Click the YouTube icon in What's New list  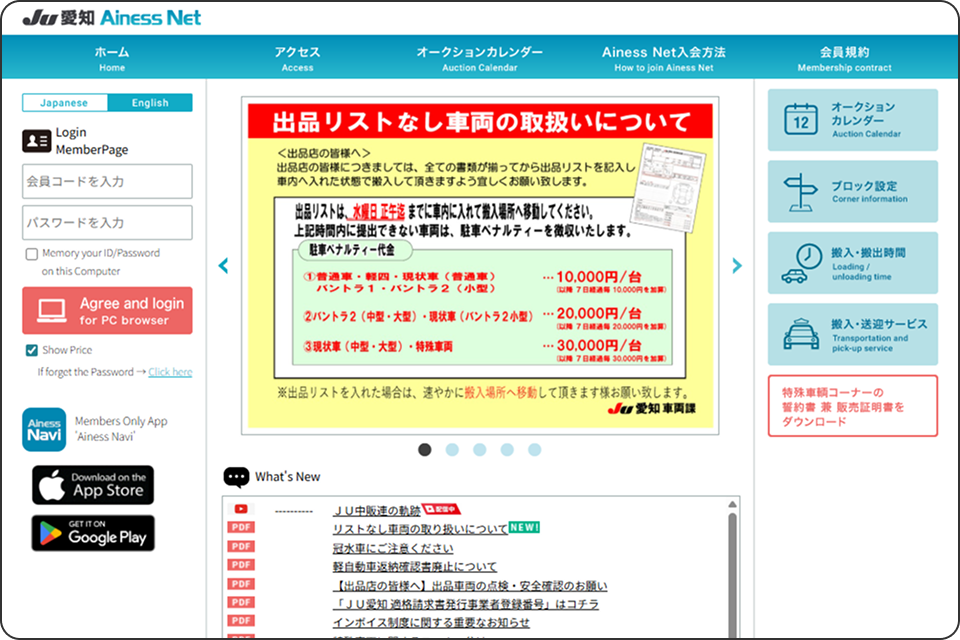(241, 510)
